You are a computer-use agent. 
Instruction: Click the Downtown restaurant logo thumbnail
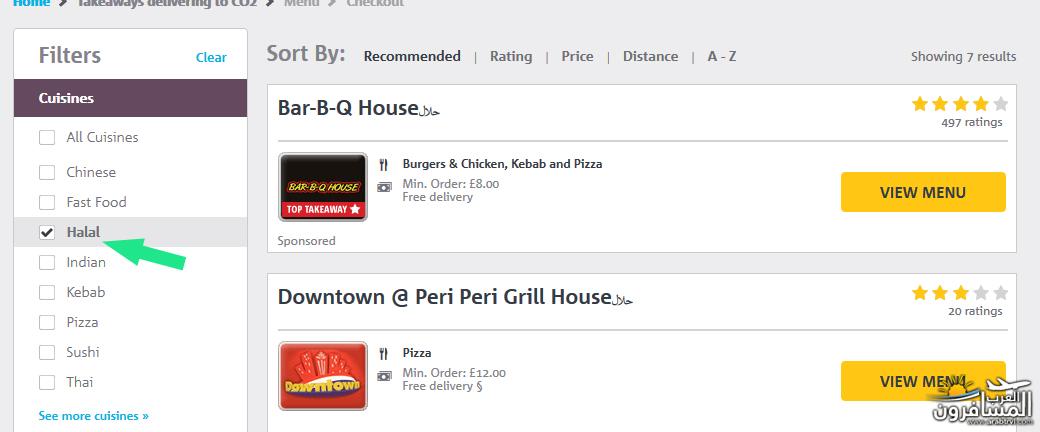coord(323,376)
